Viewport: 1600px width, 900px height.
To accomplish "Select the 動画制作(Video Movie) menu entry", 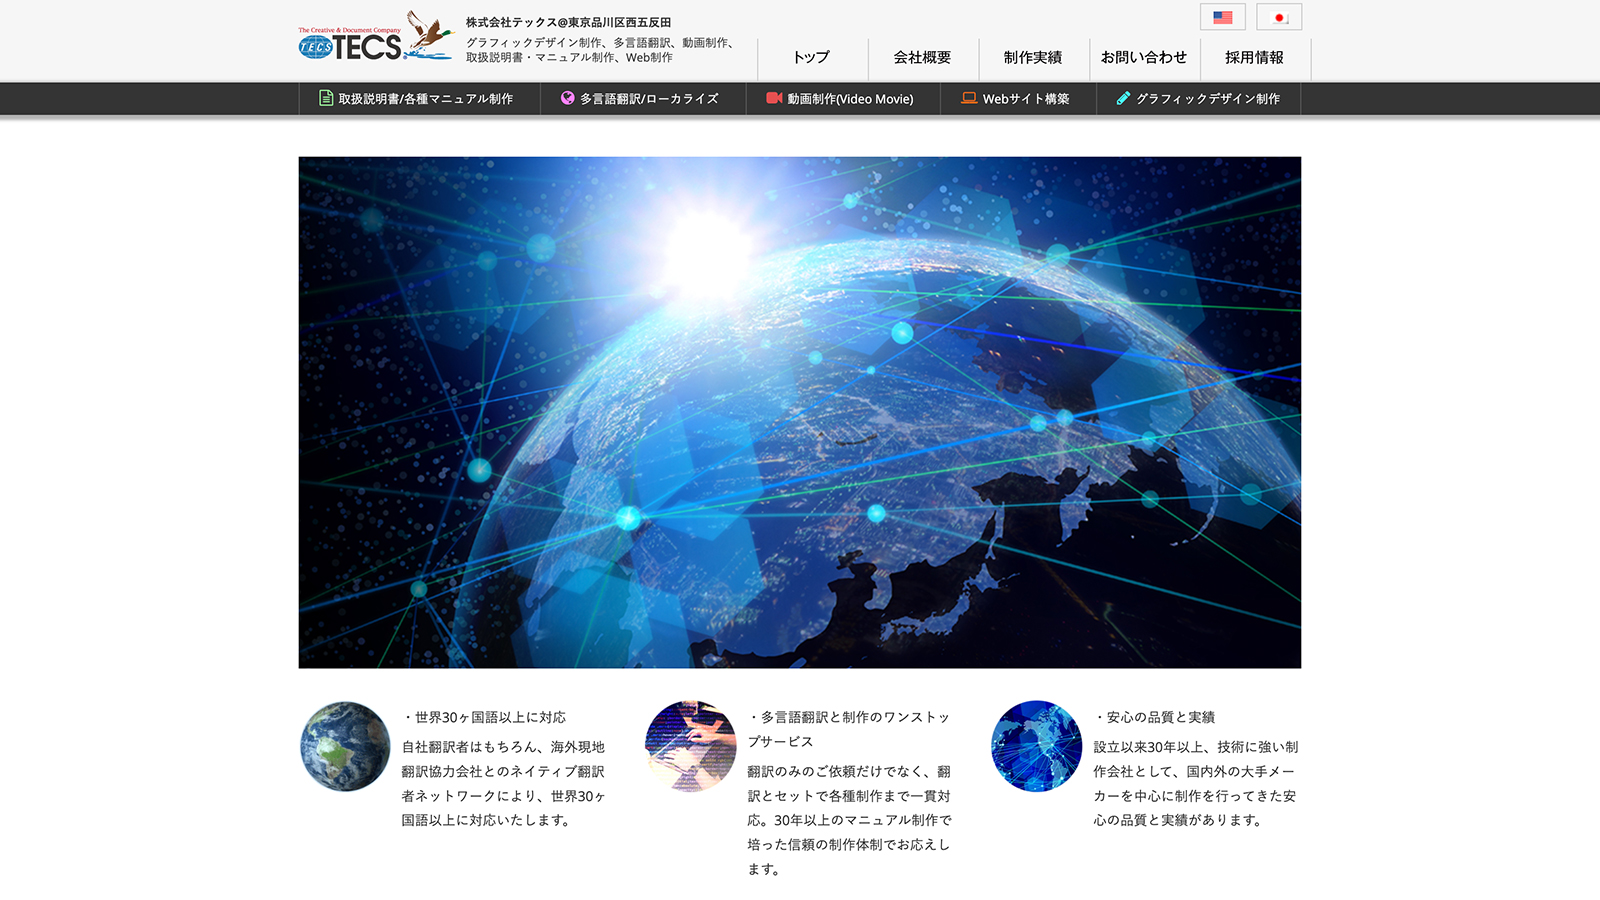I will point(843,99).
